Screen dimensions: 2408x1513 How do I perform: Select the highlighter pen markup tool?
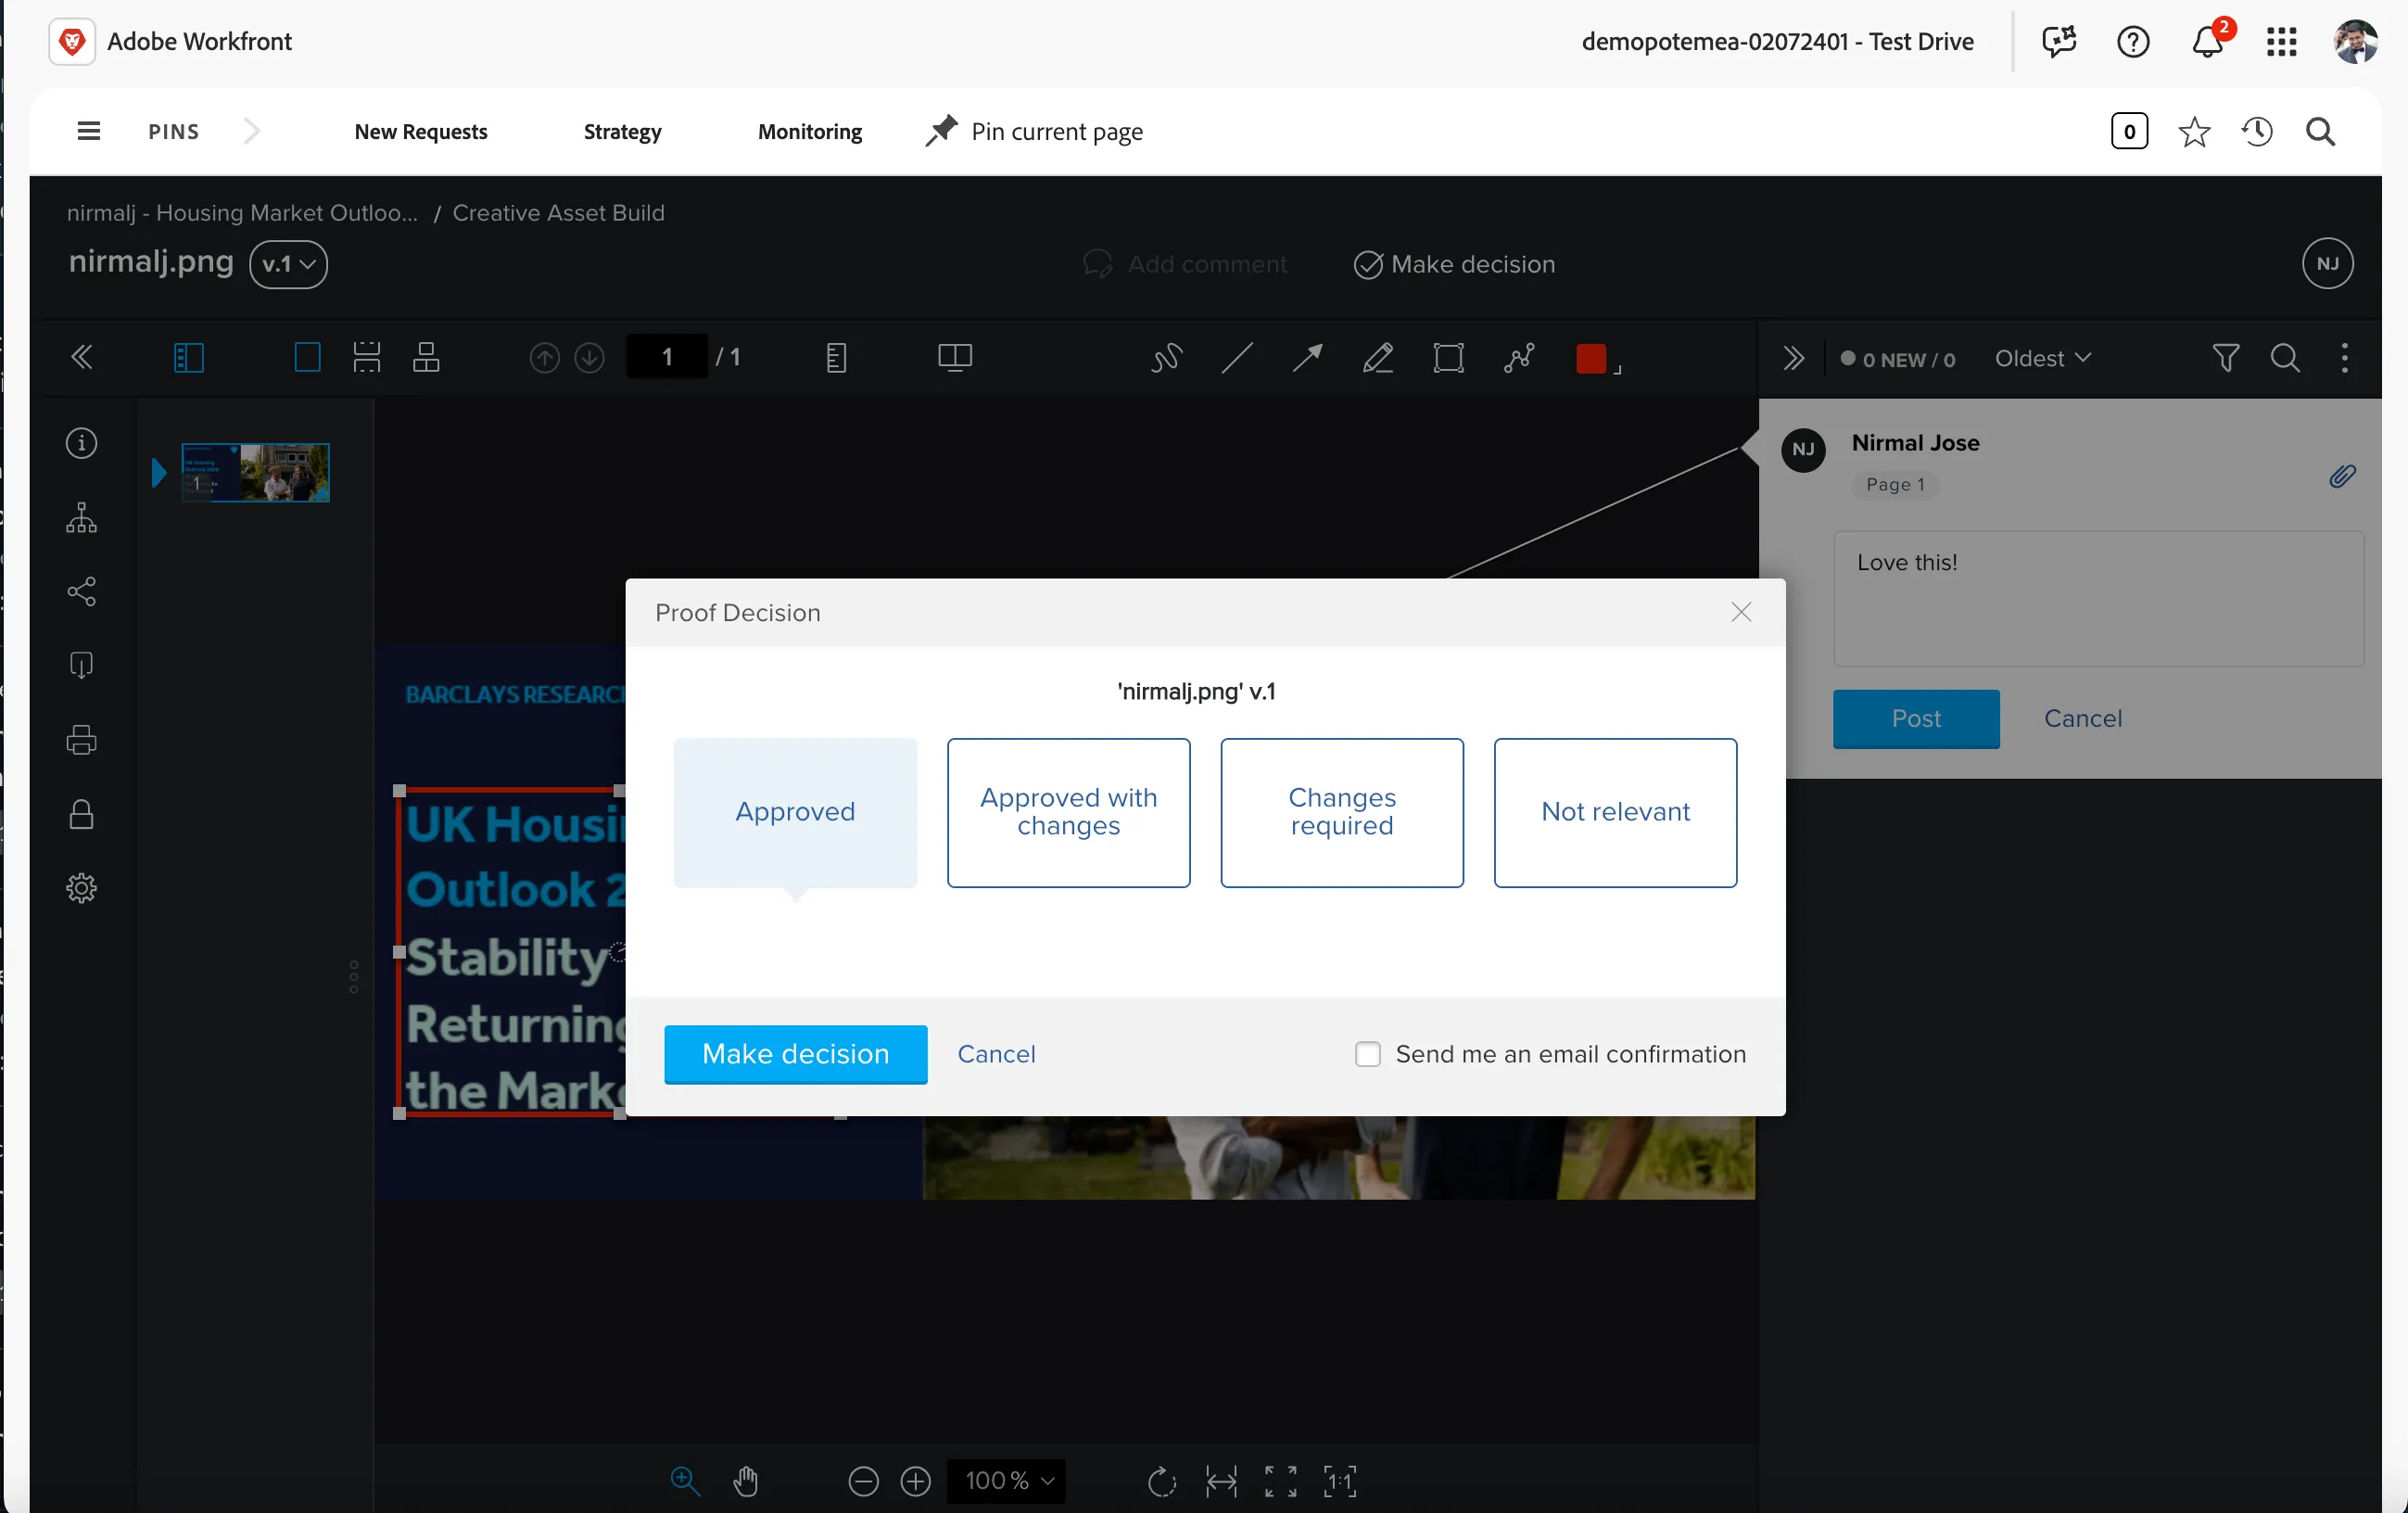(x=1378, y=358)
